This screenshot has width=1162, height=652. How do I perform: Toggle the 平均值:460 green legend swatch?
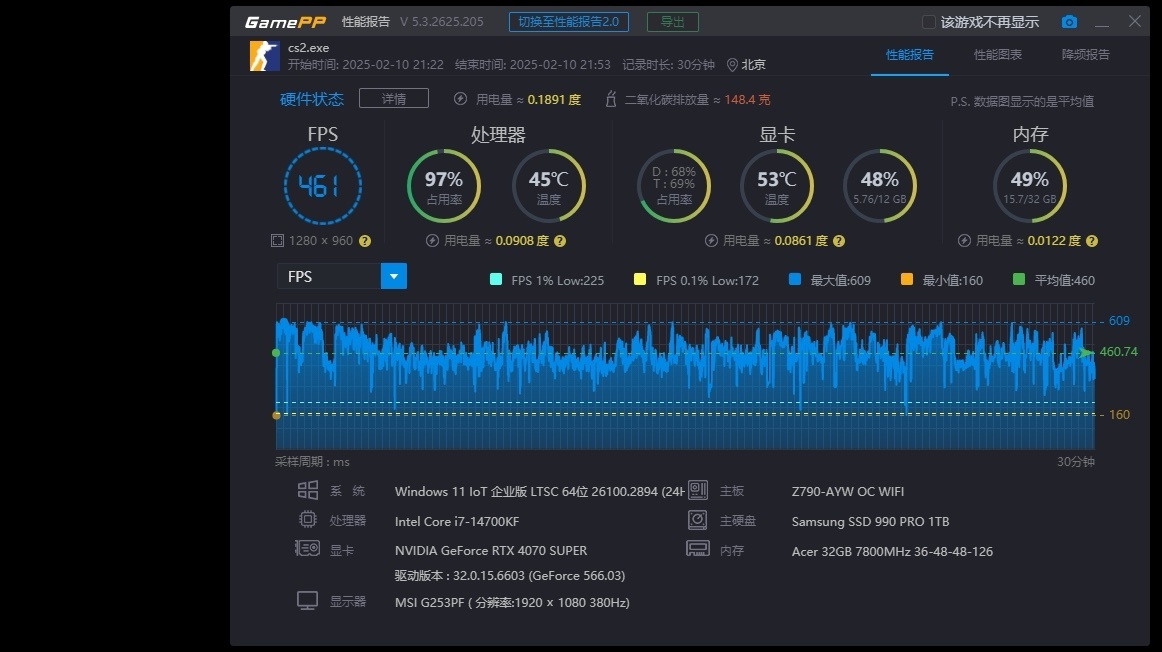1019,279
